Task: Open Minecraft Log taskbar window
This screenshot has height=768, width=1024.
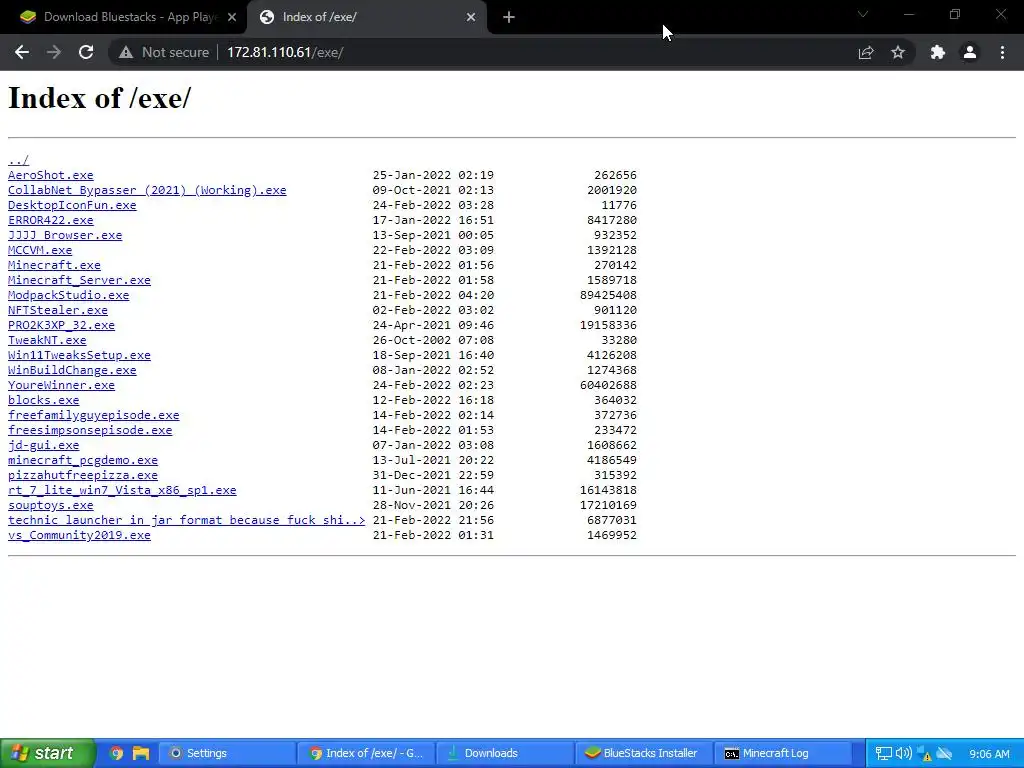Action: pyautogui.click(x=782, y=753)
